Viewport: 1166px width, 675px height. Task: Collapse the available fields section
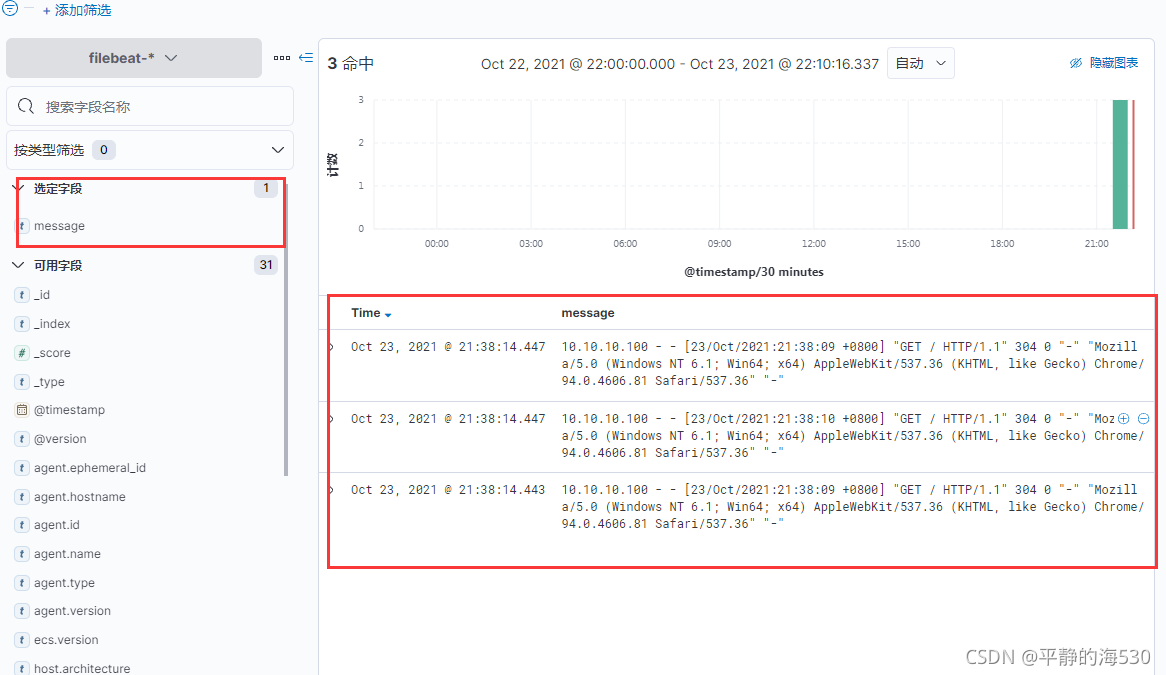(x=19, y=265)
